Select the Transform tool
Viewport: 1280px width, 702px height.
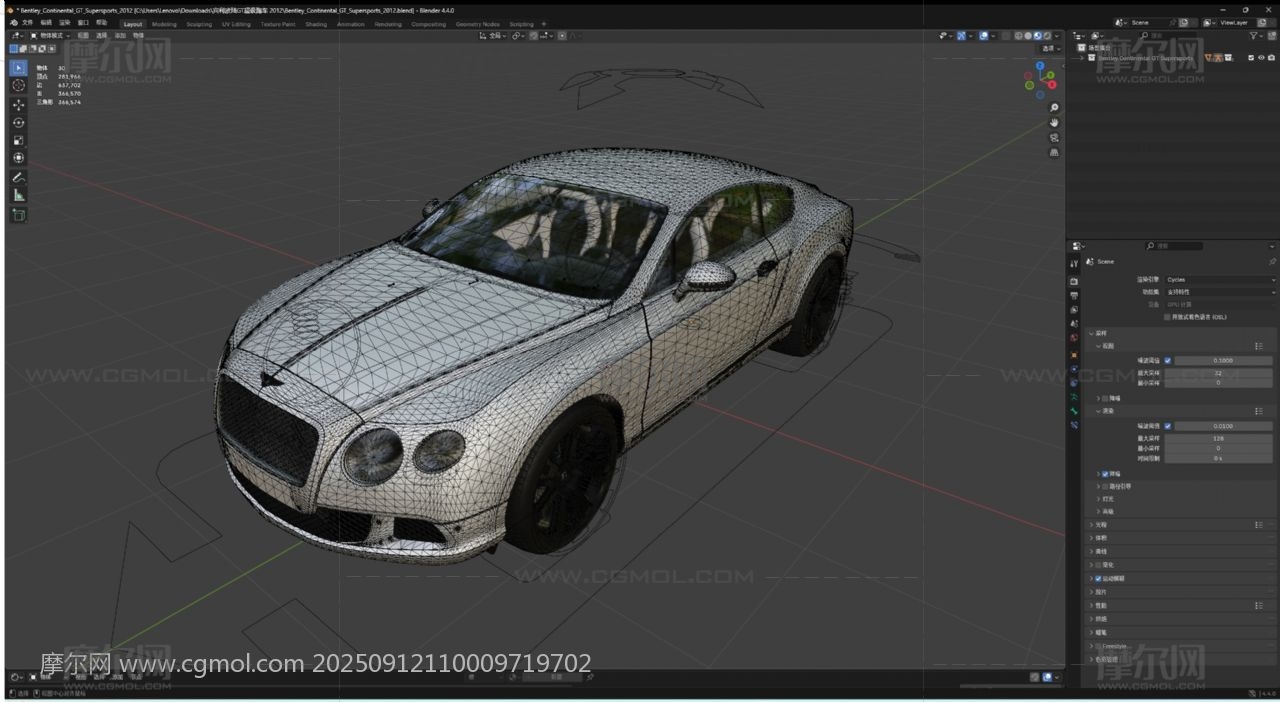(18, 158)
